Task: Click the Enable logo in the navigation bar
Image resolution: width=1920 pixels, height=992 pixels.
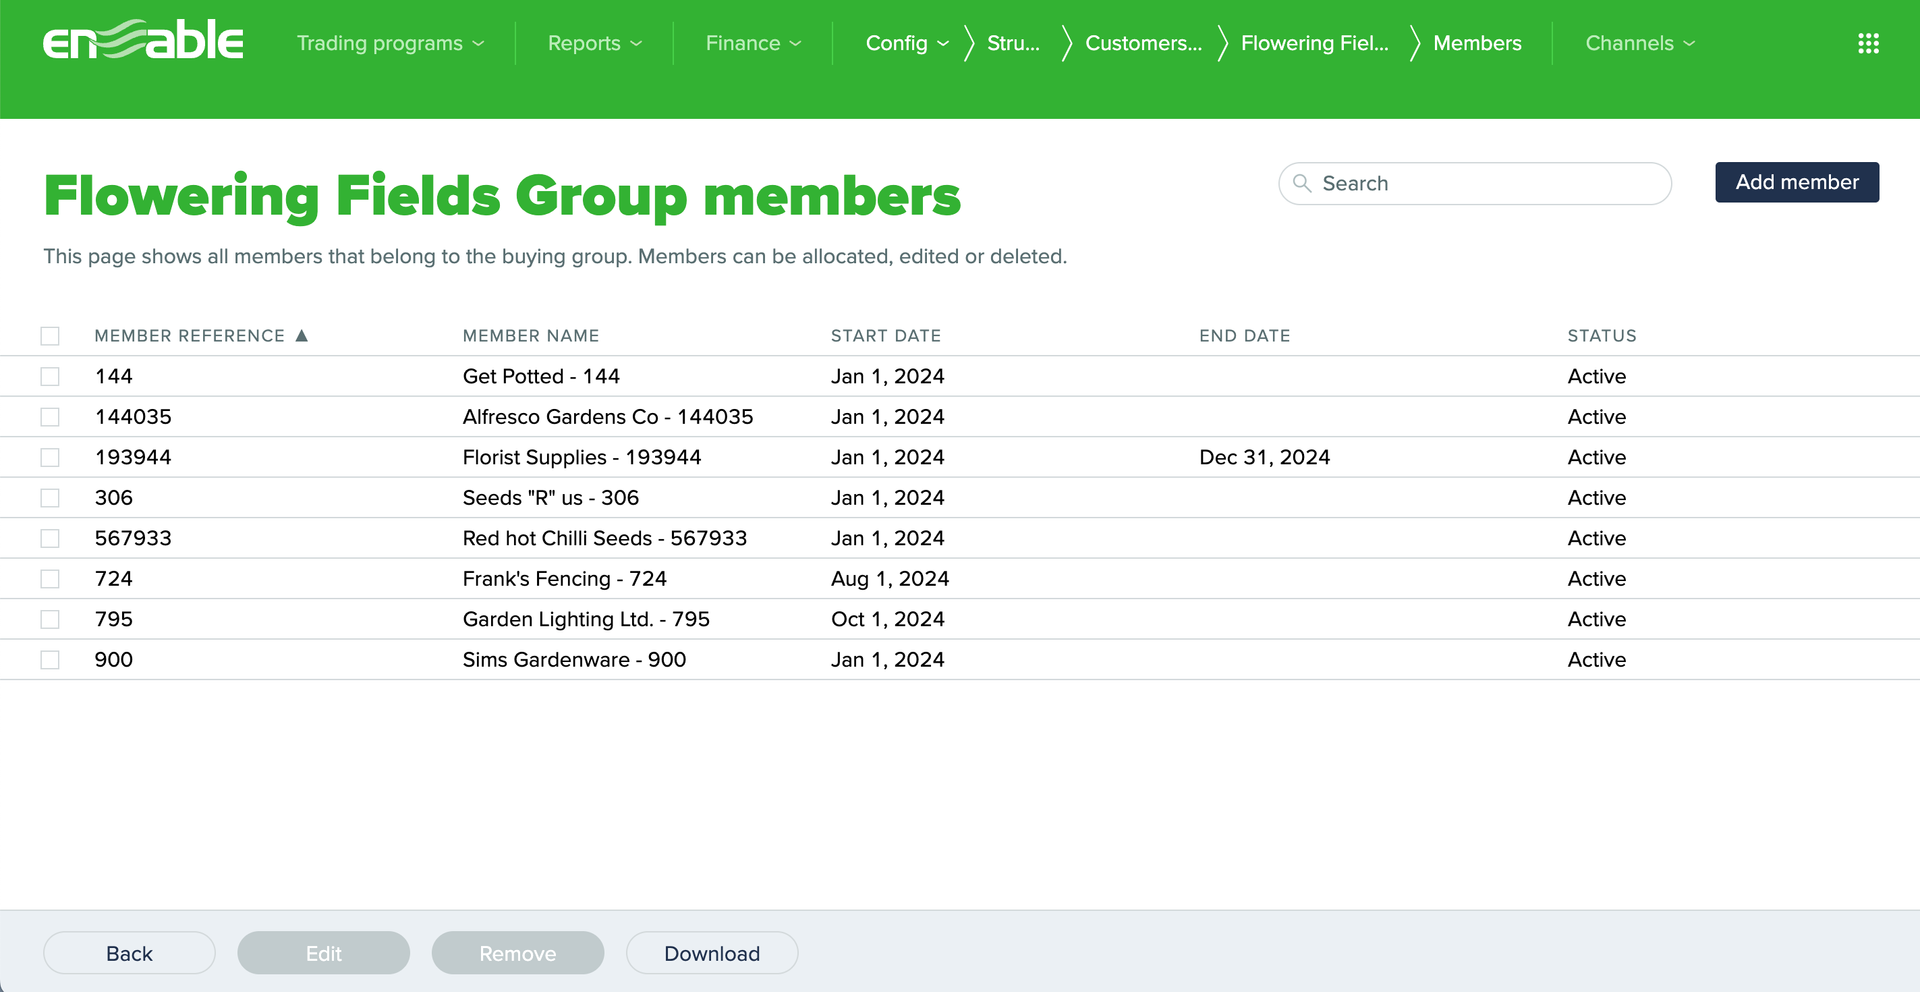Action: pyautogui.click(x=143, y=42)
